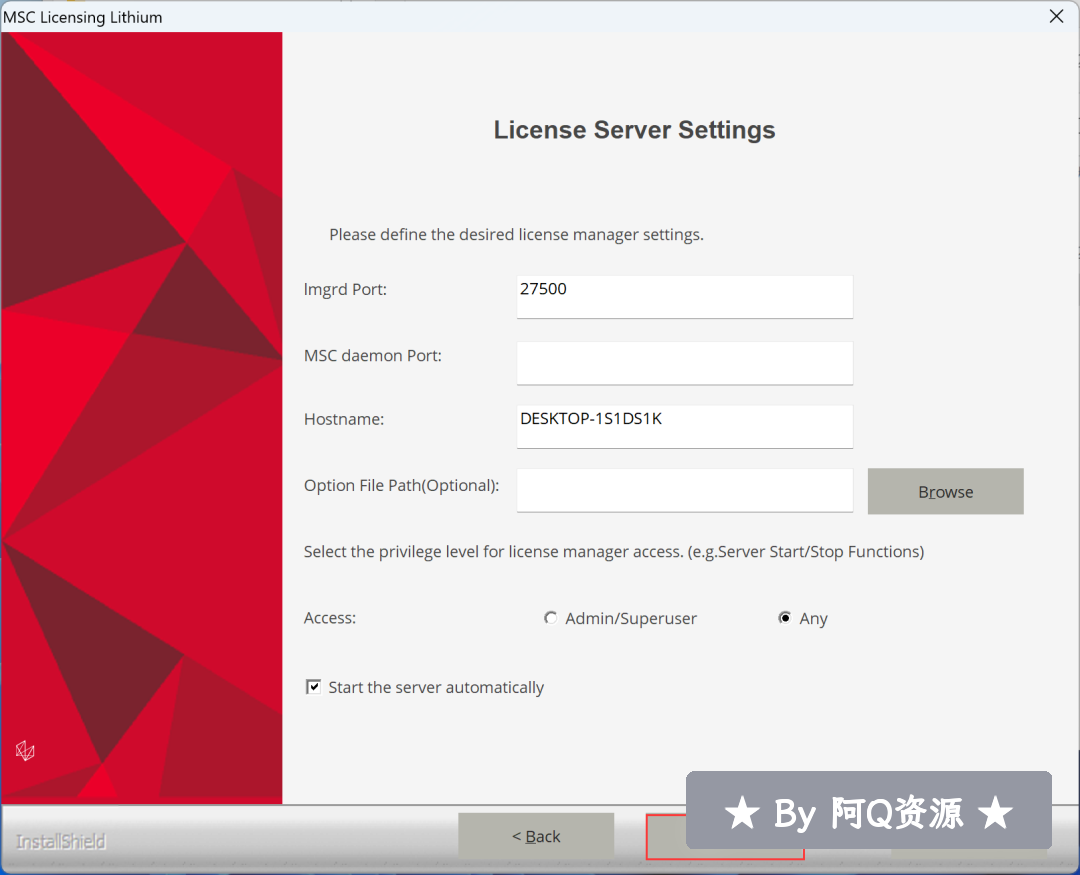Click the lmgrd Port input field
The width and height of the screenshot is (1080, 875).
(685, 297)
